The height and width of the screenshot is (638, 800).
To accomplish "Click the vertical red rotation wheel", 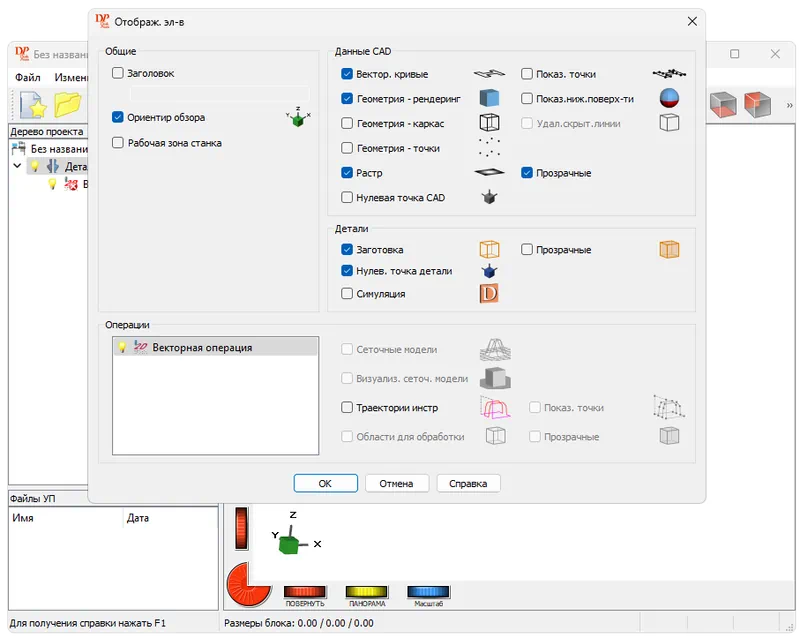I will (242, 528).
